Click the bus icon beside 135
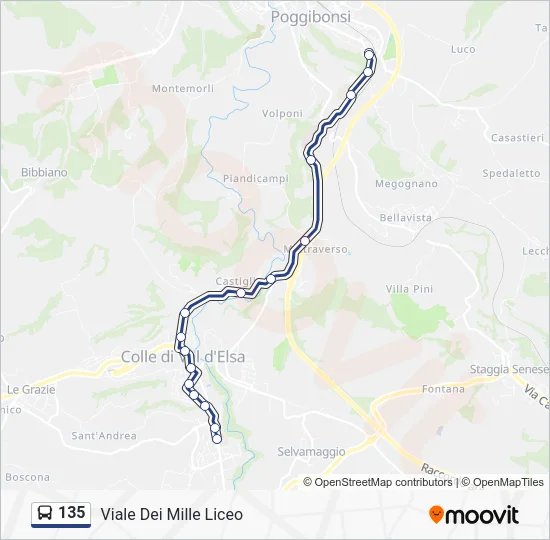Viewport: 550px width, 540px height. (x=45, y=513)
